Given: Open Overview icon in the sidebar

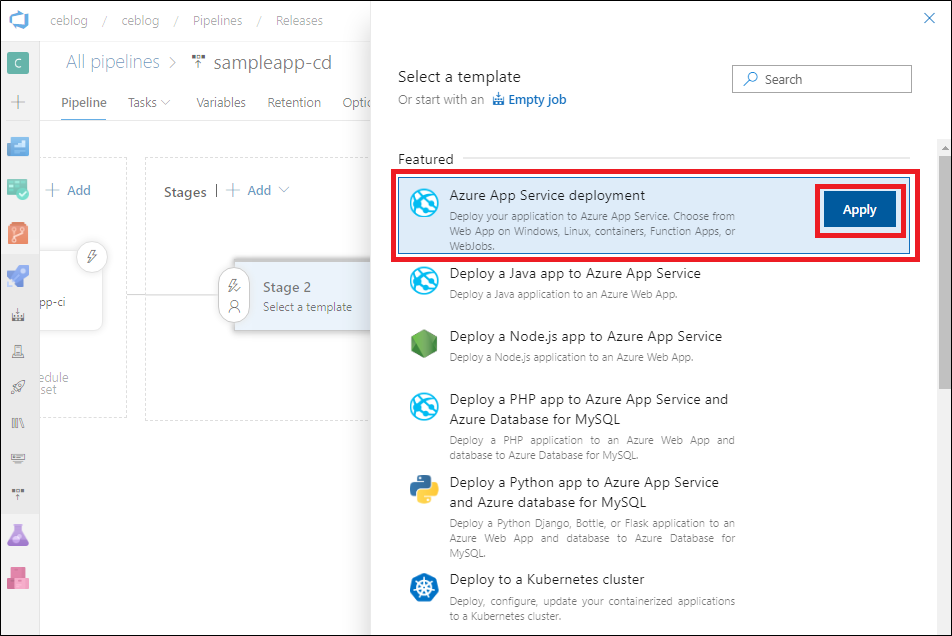Looking at the screenshot, I should (x=18, y=146).
